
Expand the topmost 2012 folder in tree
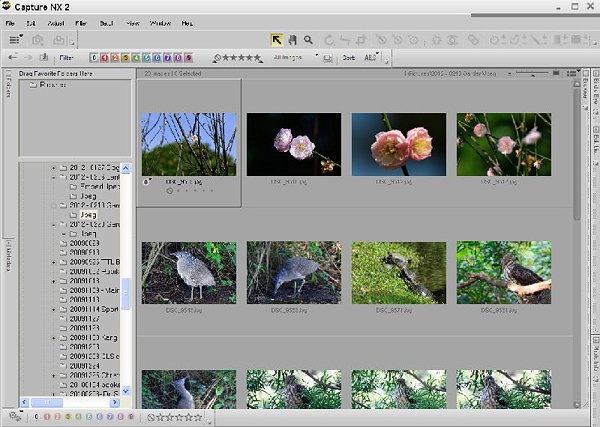[x=54, y=168]
